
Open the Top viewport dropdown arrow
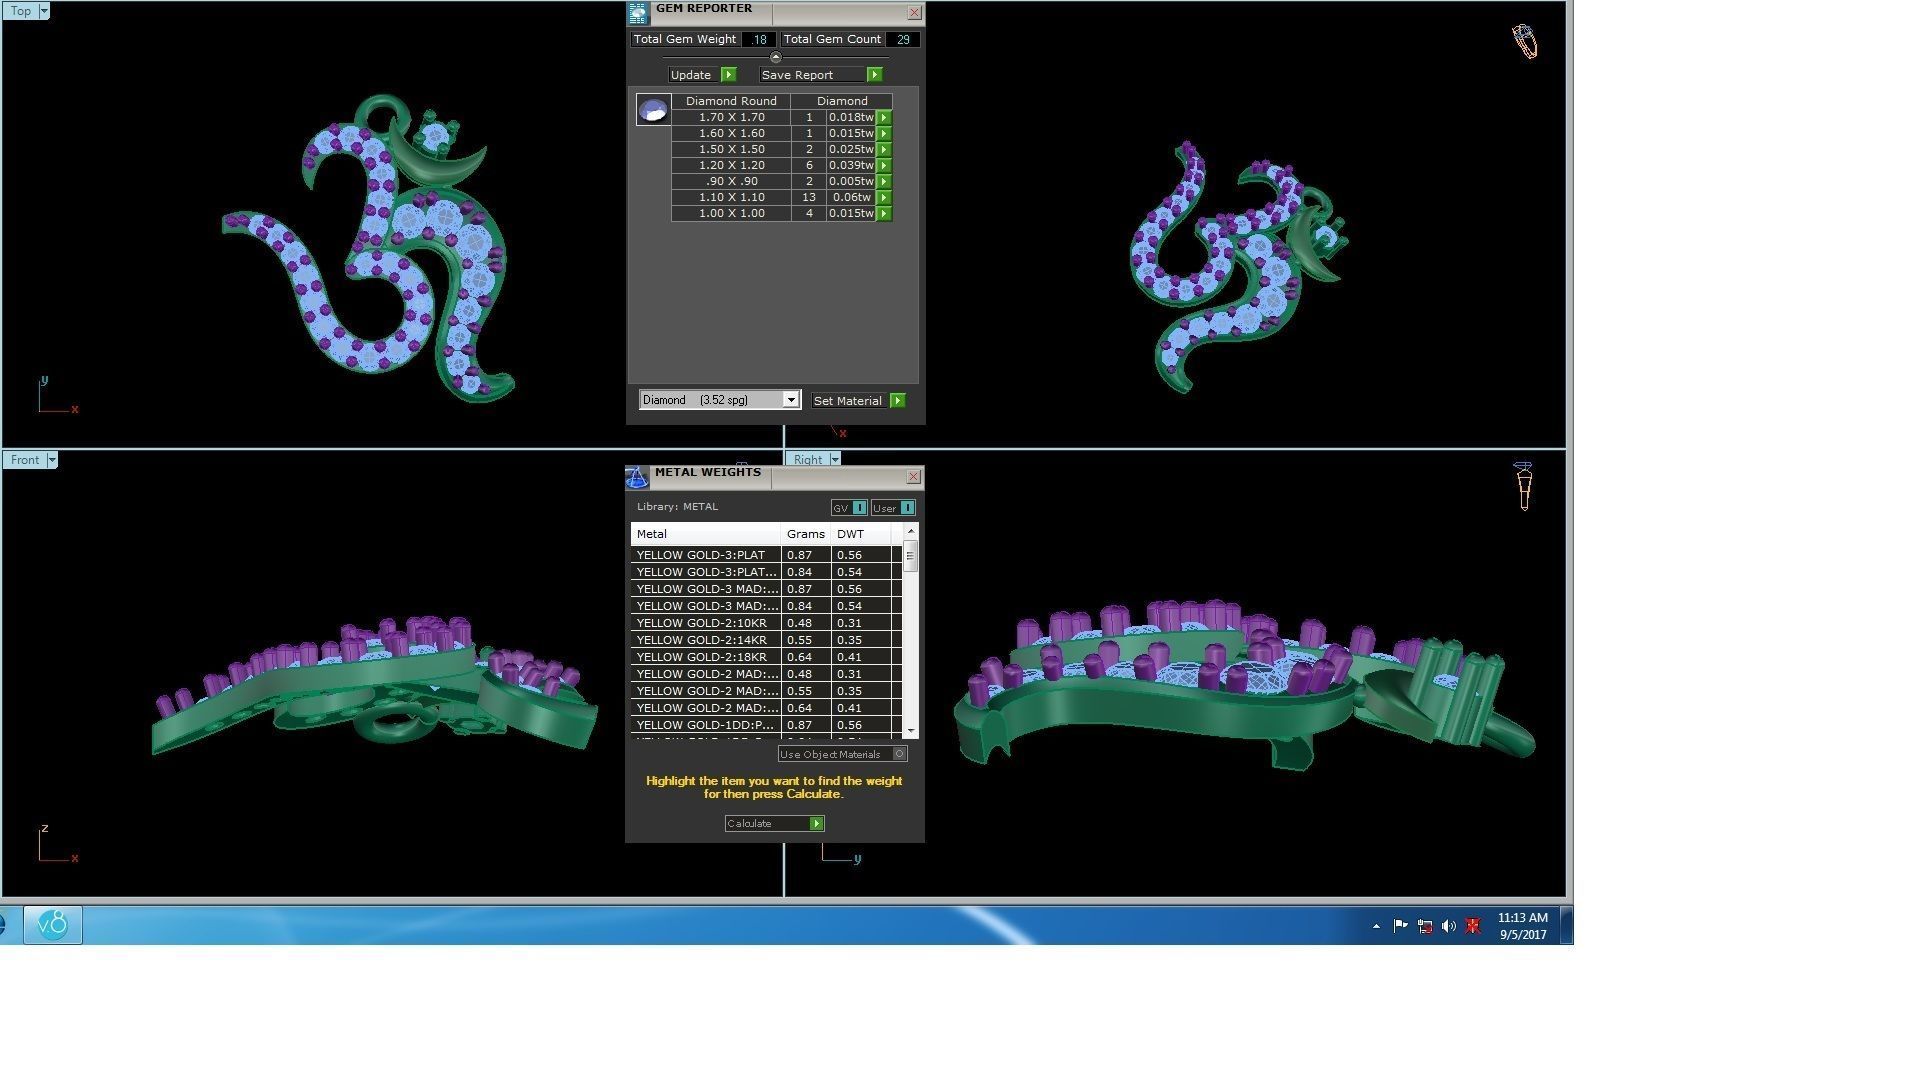(43, 11)
